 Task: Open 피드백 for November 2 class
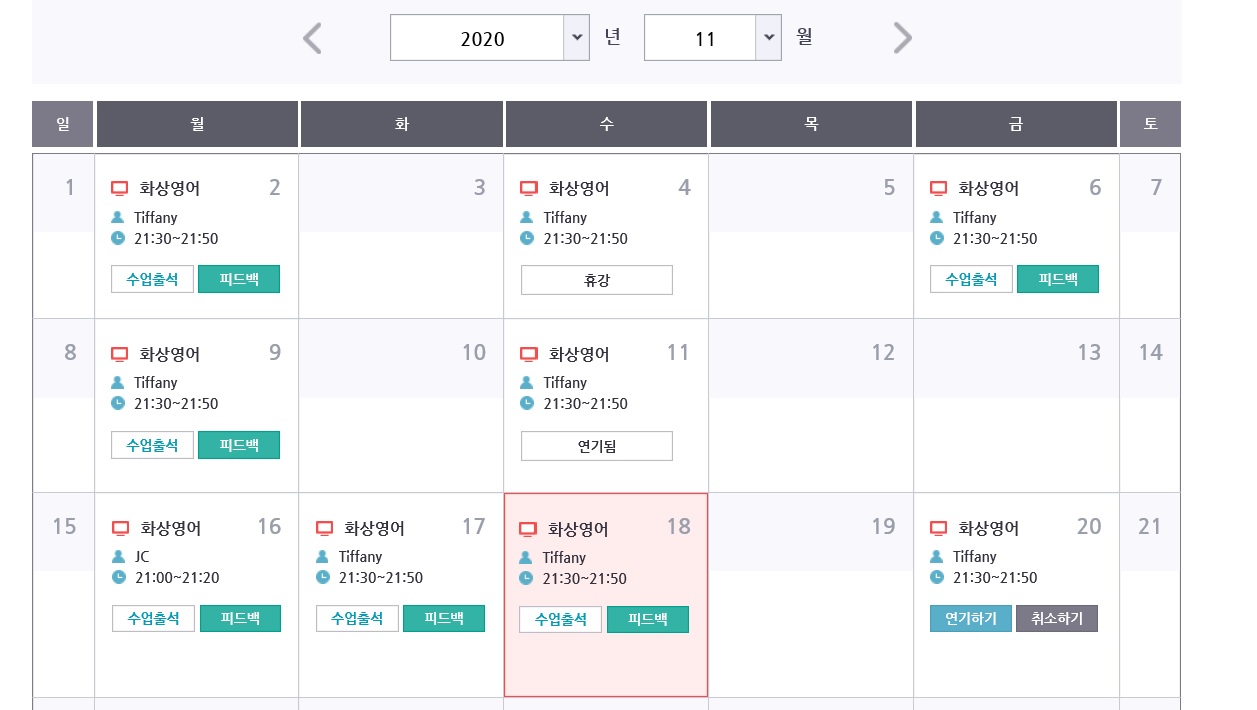tap(239, 279)
